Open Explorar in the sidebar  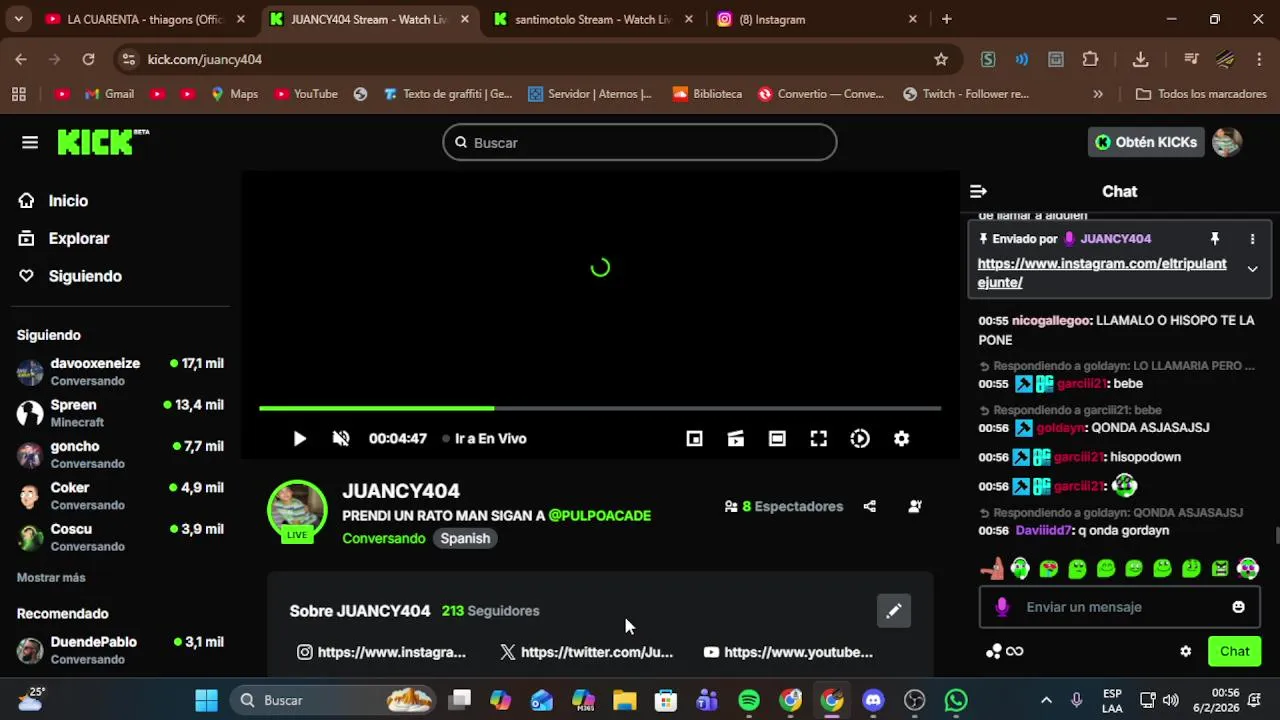[x=64, y=239]
